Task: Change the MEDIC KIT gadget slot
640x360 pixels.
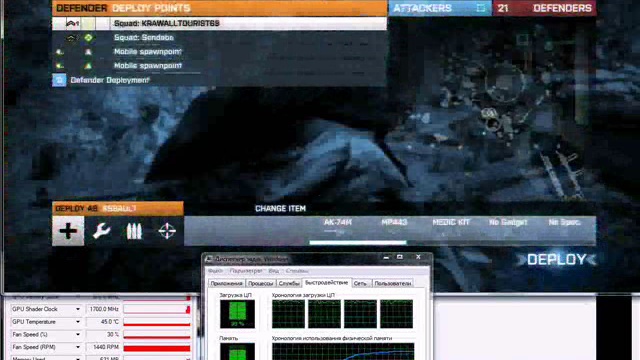Action: point(451,222)
